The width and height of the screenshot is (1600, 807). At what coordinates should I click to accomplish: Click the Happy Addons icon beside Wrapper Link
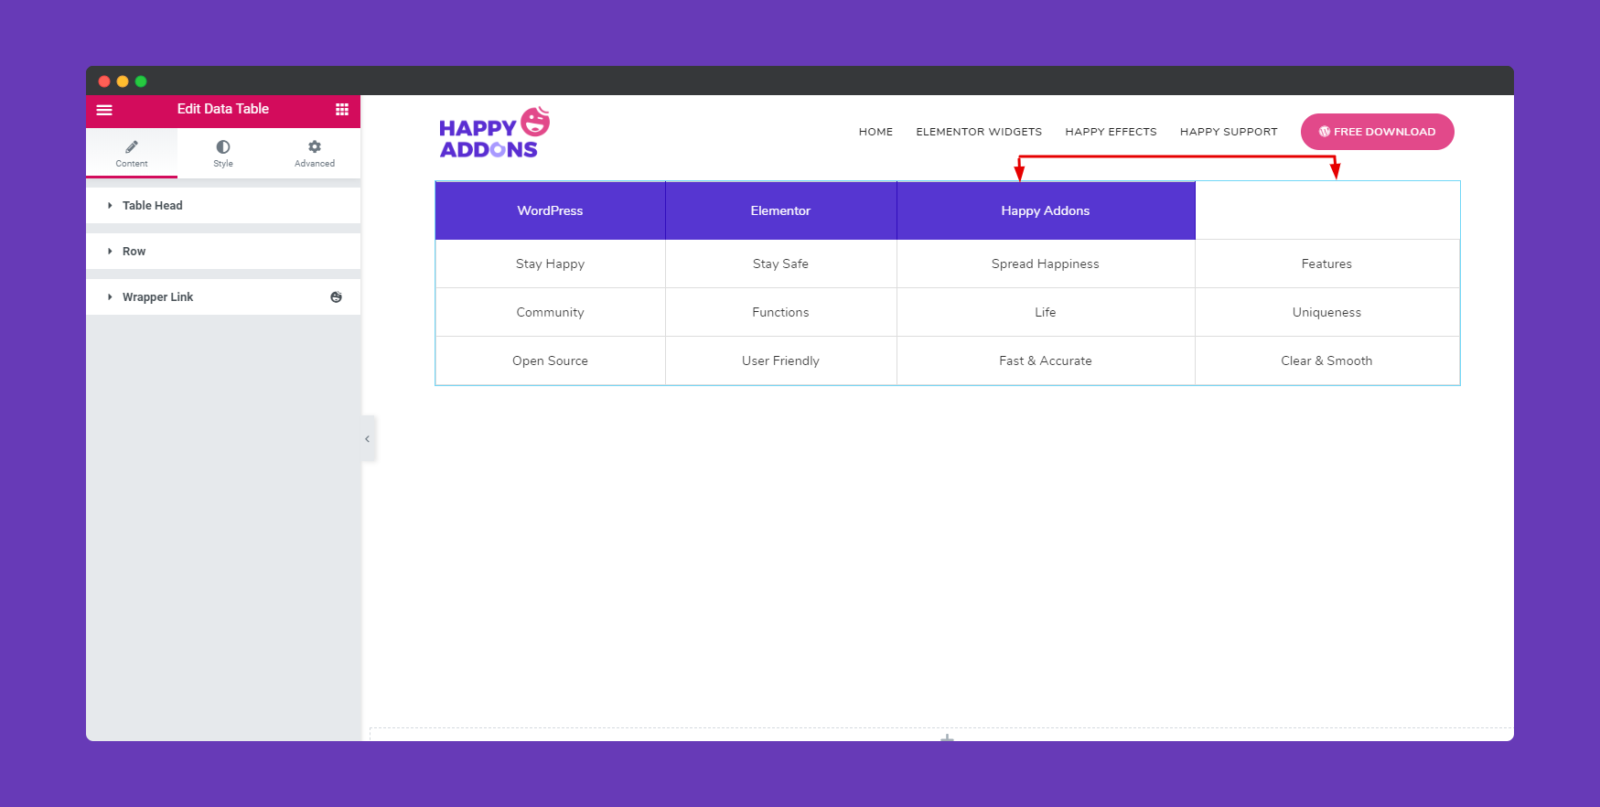pyautogui.click(x=336, y=297)
